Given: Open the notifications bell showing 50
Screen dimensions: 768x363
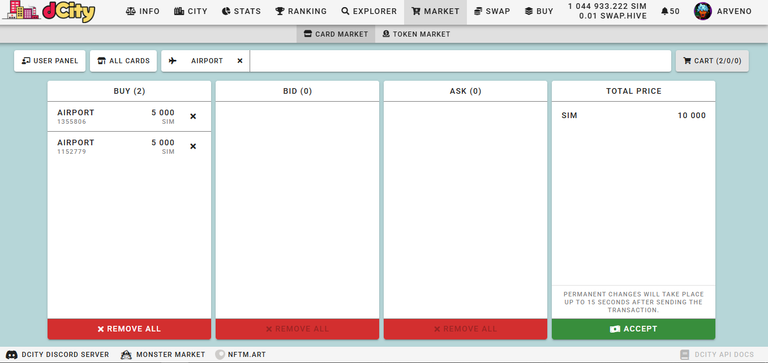Looking at the screenshot, I should [x=670, y=11].
